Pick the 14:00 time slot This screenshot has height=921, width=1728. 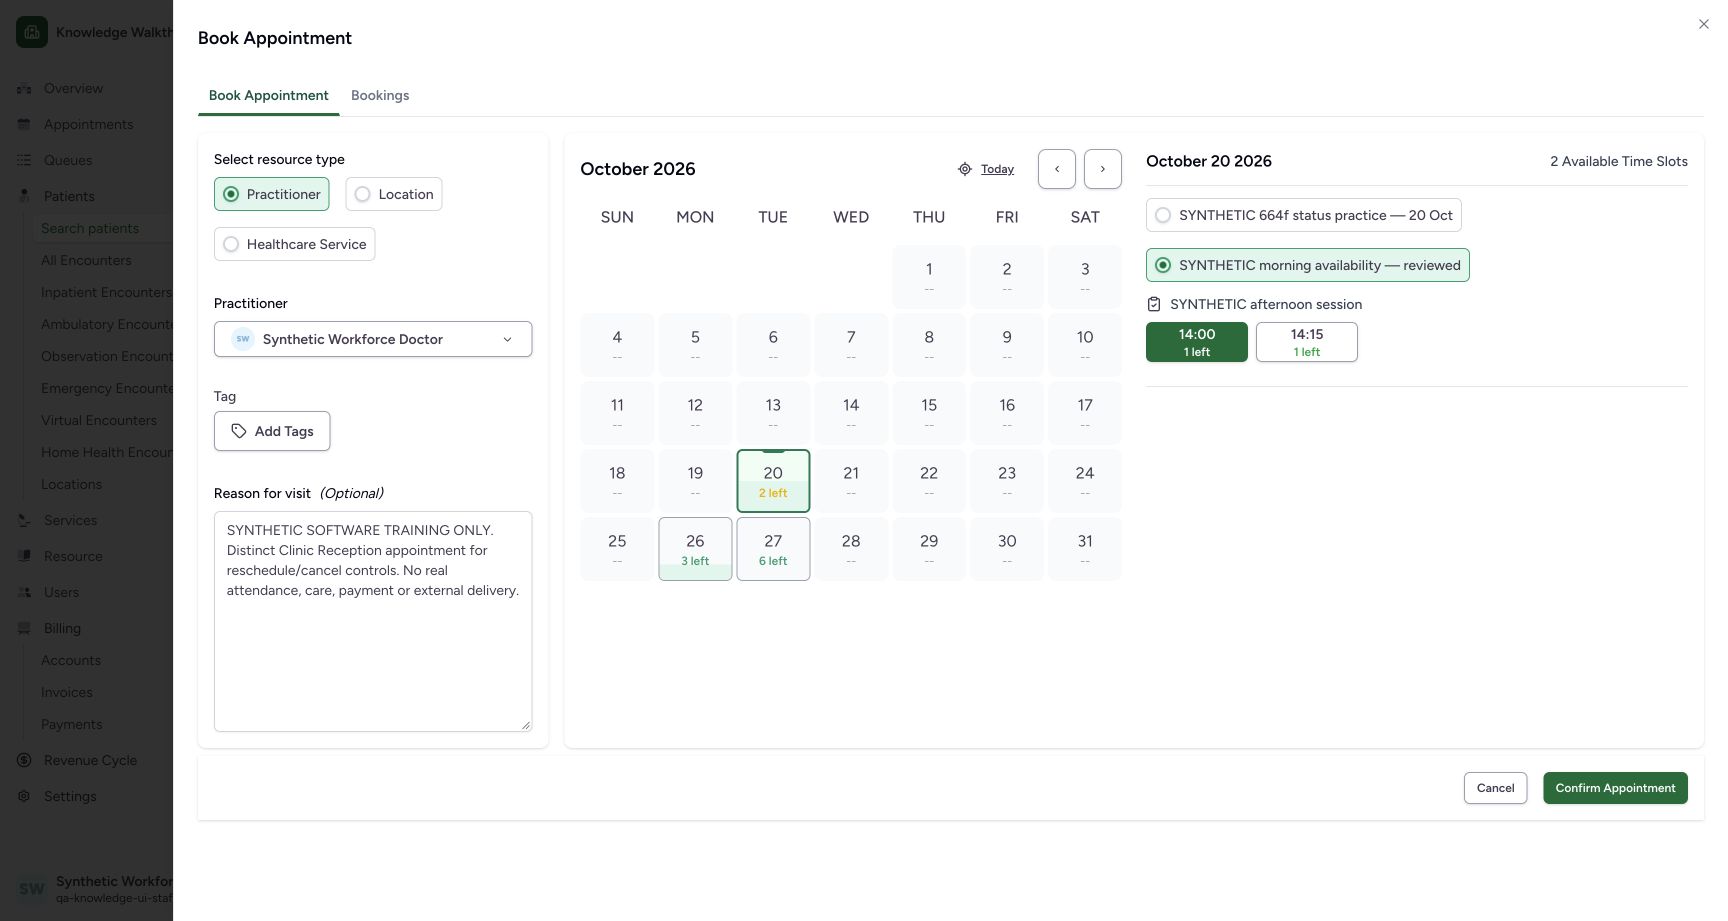[1197, 342]
